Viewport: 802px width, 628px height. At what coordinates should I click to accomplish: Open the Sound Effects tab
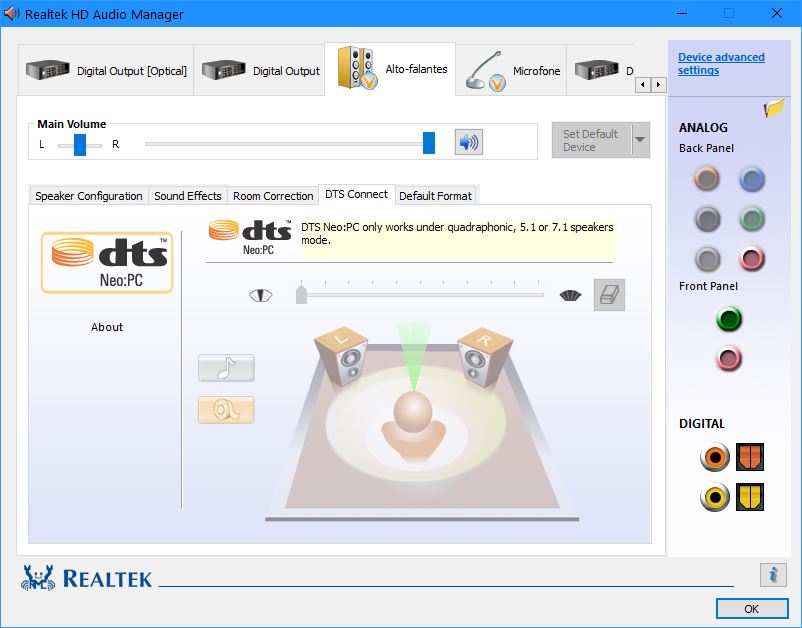(x=188, y=196)
